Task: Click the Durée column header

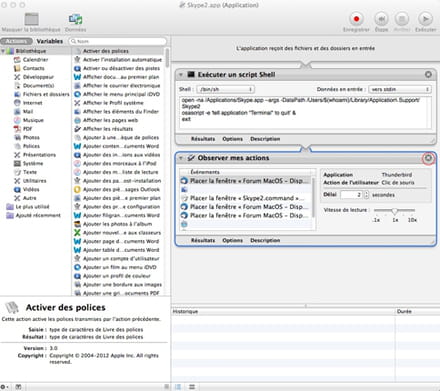Action: 418,312
